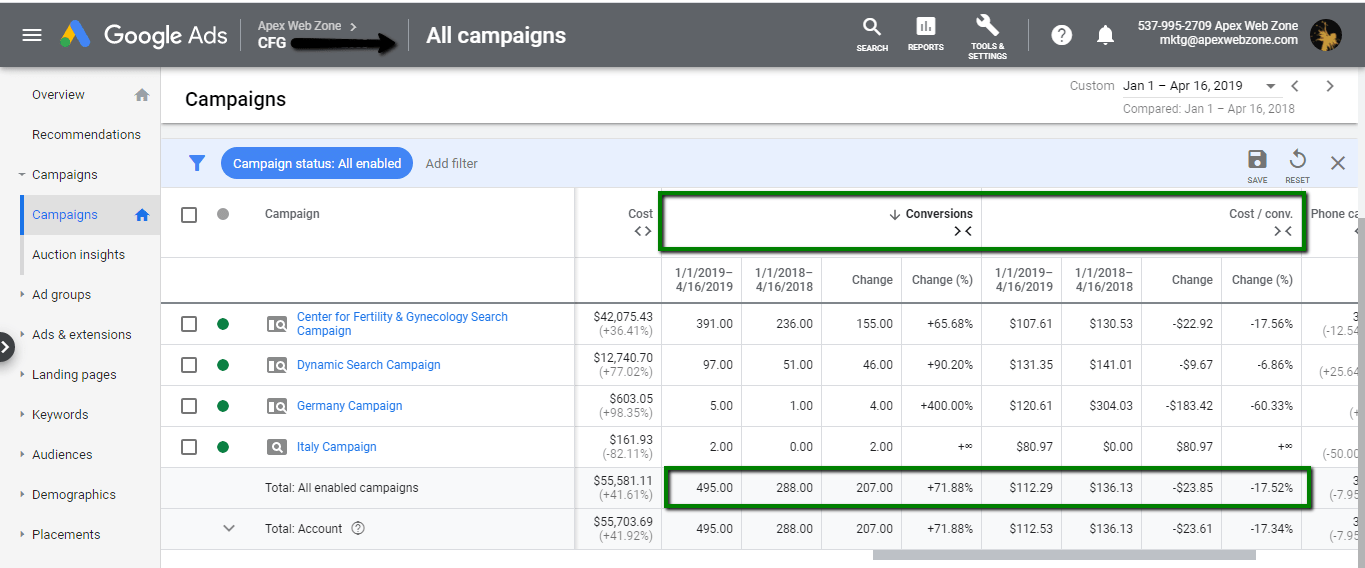Screen dimensions: 1365x568
Task: Toggle the select-all campaigns checkbox
Action: (x=189, y=214)
